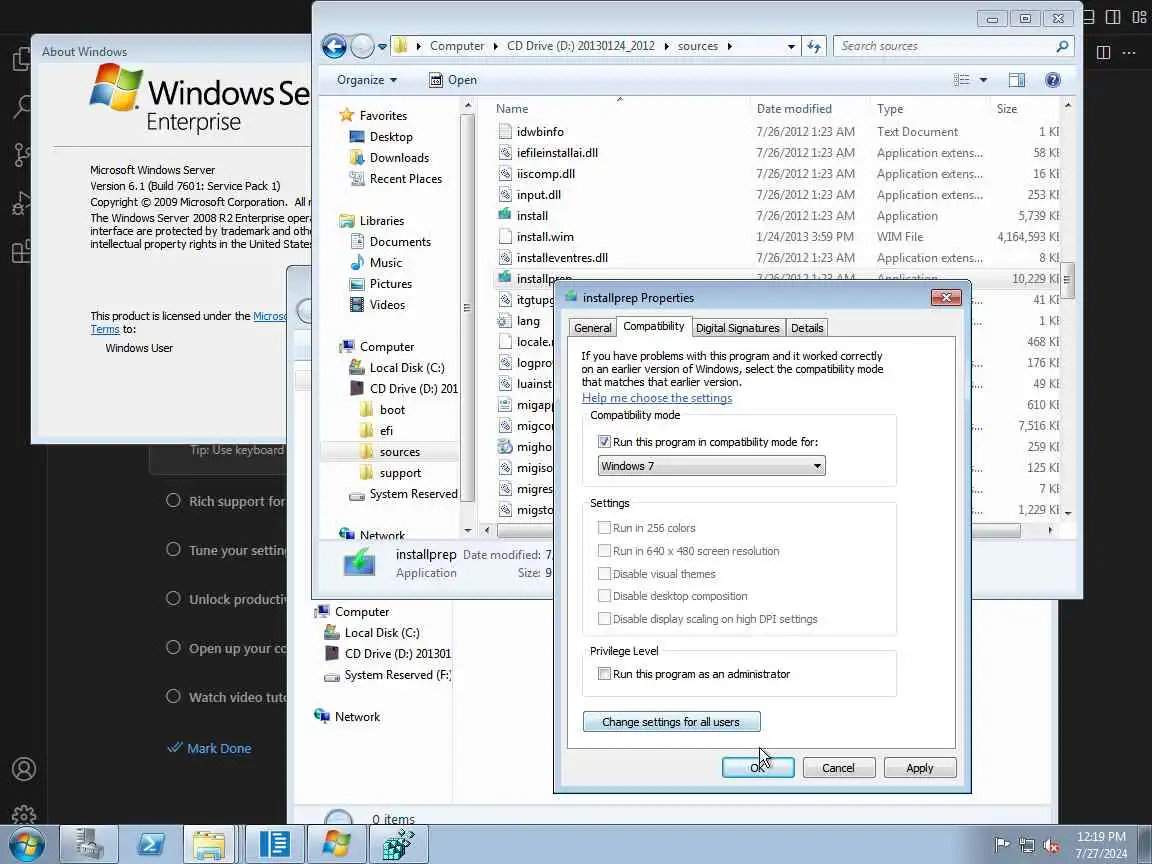Viewport: 1152px width, 864px height.
Task: Uncheck Run this program in compatibility mode
Action: coord(604,442)
